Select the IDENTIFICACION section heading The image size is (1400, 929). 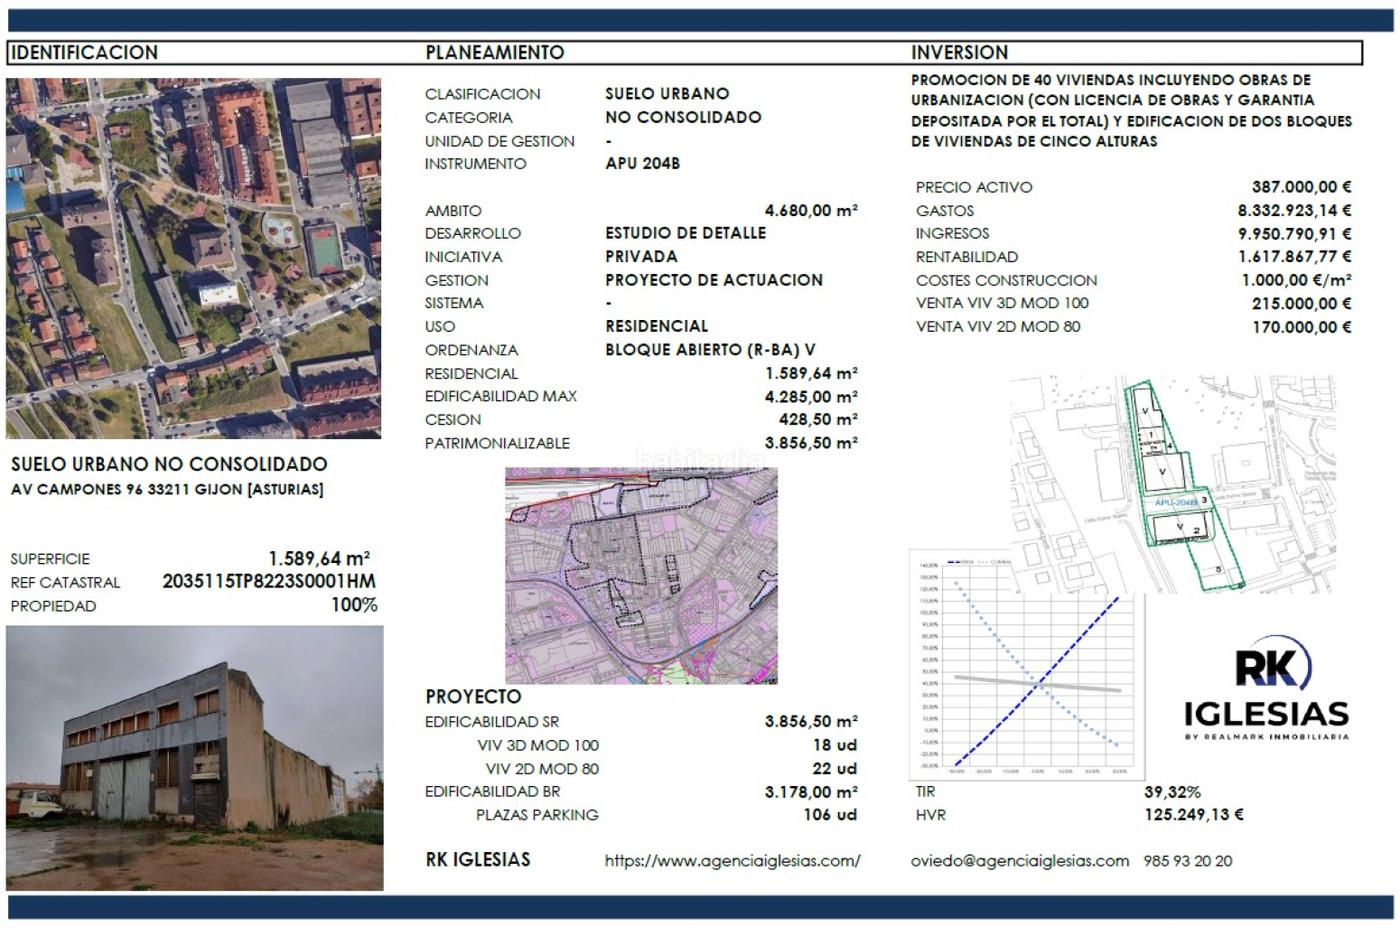click(x=84, y=53)
